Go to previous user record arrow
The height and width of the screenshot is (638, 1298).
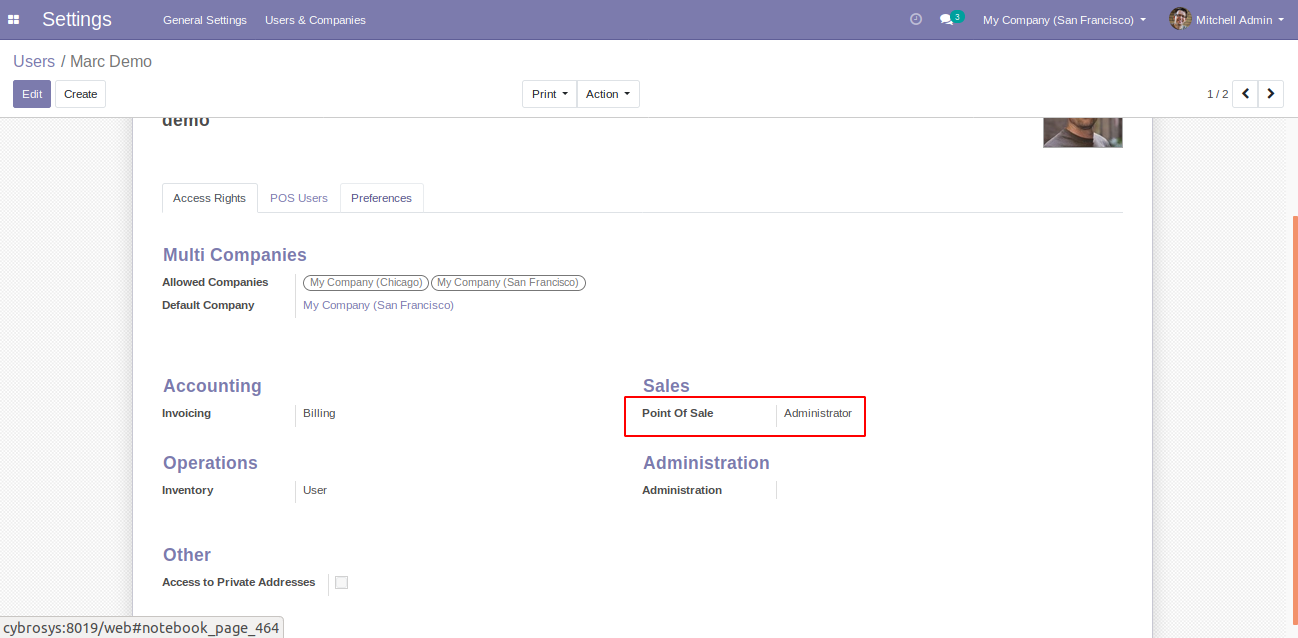[x=1245, y=94]
